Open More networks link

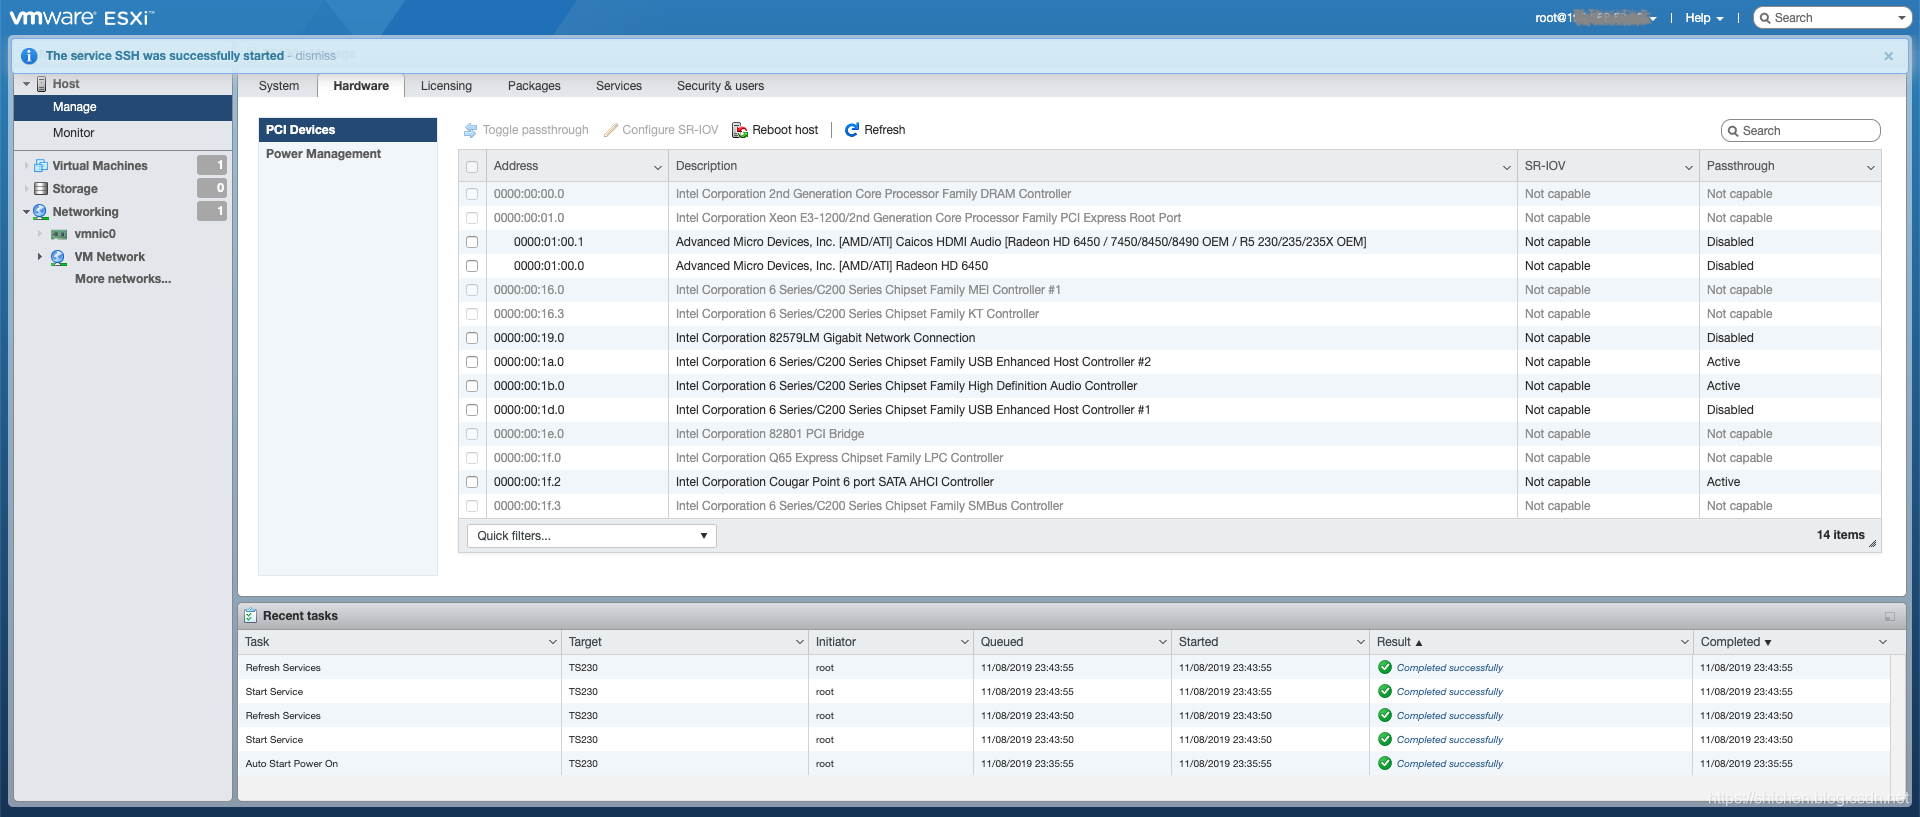tap(123, 279)
